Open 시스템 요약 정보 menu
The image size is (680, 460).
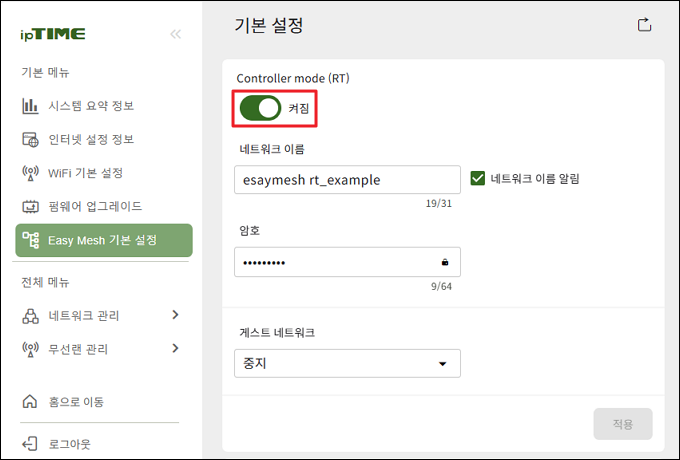[91, 106]
